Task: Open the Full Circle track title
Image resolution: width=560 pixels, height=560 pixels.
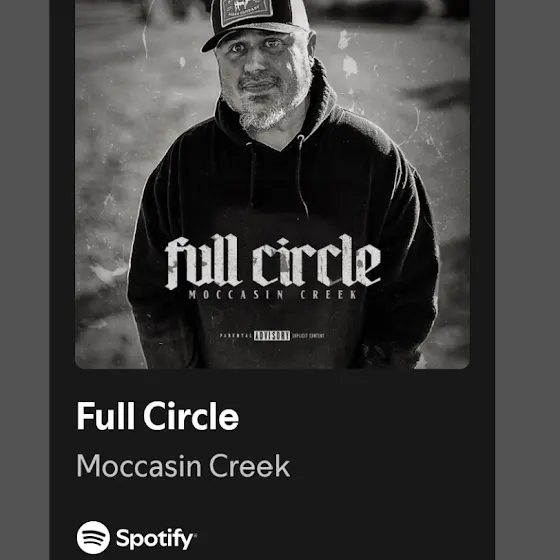Action: tap(158, 416)
